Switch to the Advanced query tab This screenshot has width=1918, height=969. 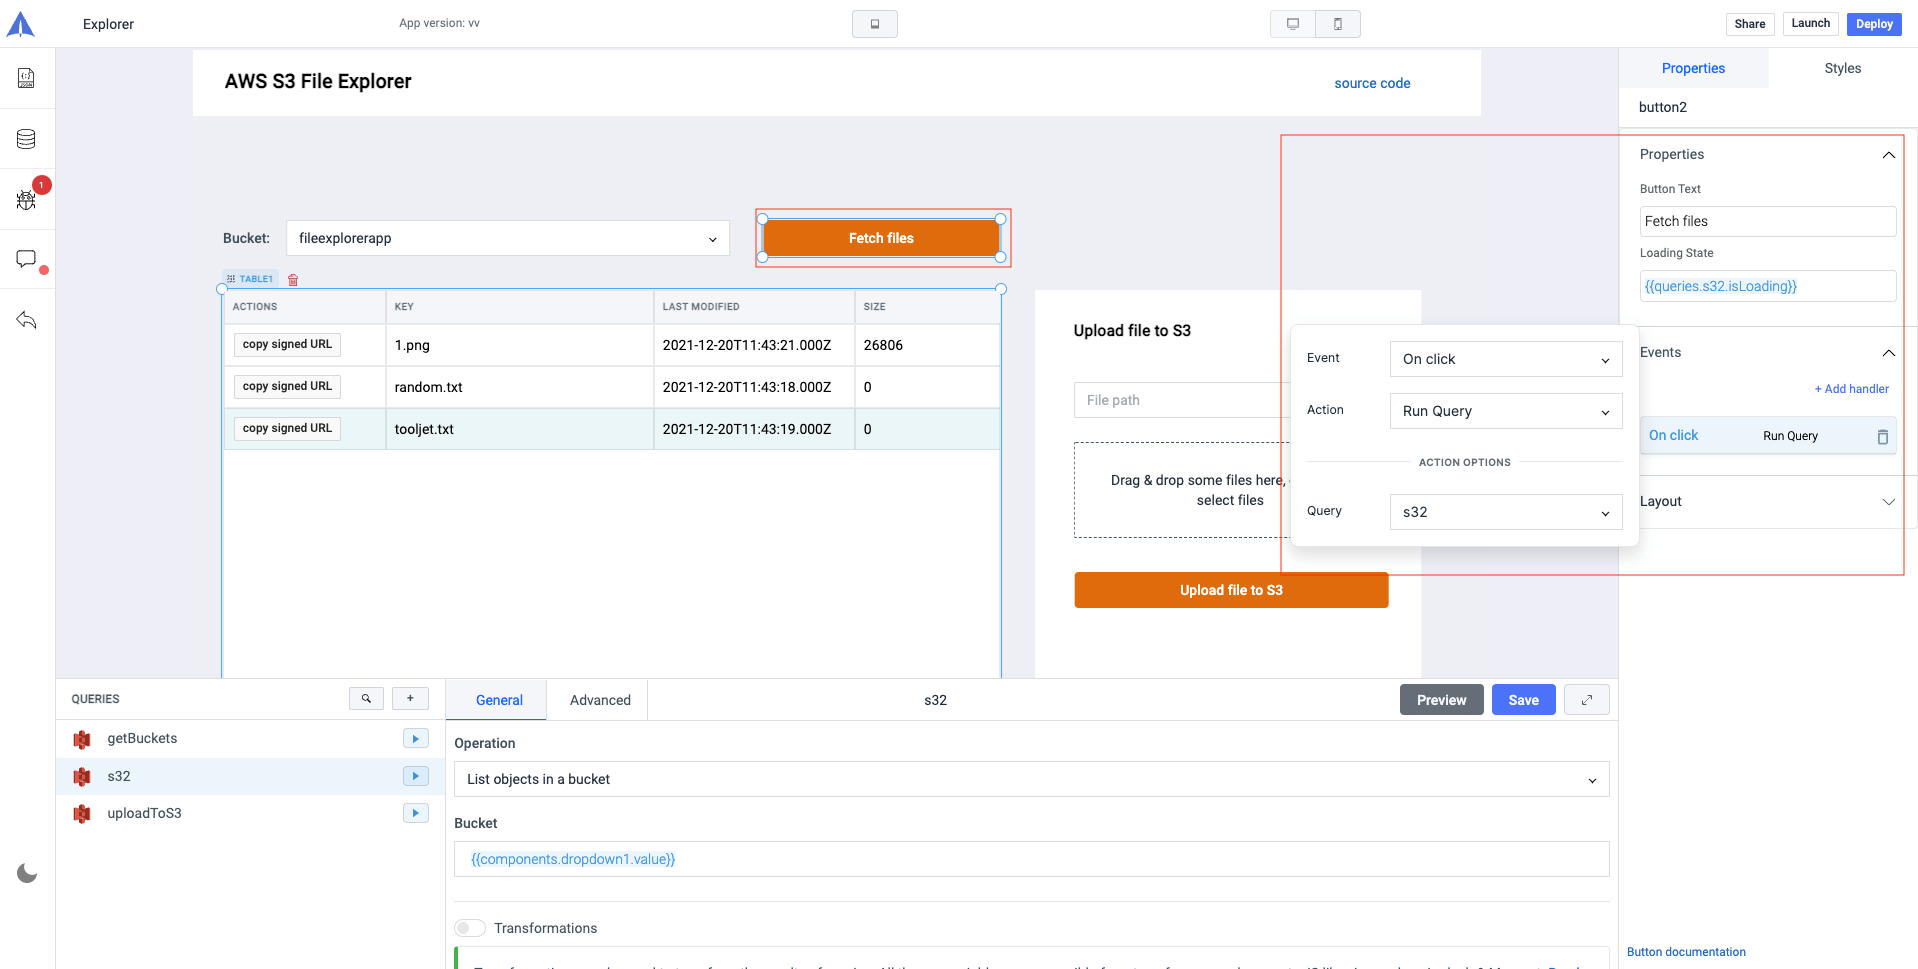[x=600, y=700]
